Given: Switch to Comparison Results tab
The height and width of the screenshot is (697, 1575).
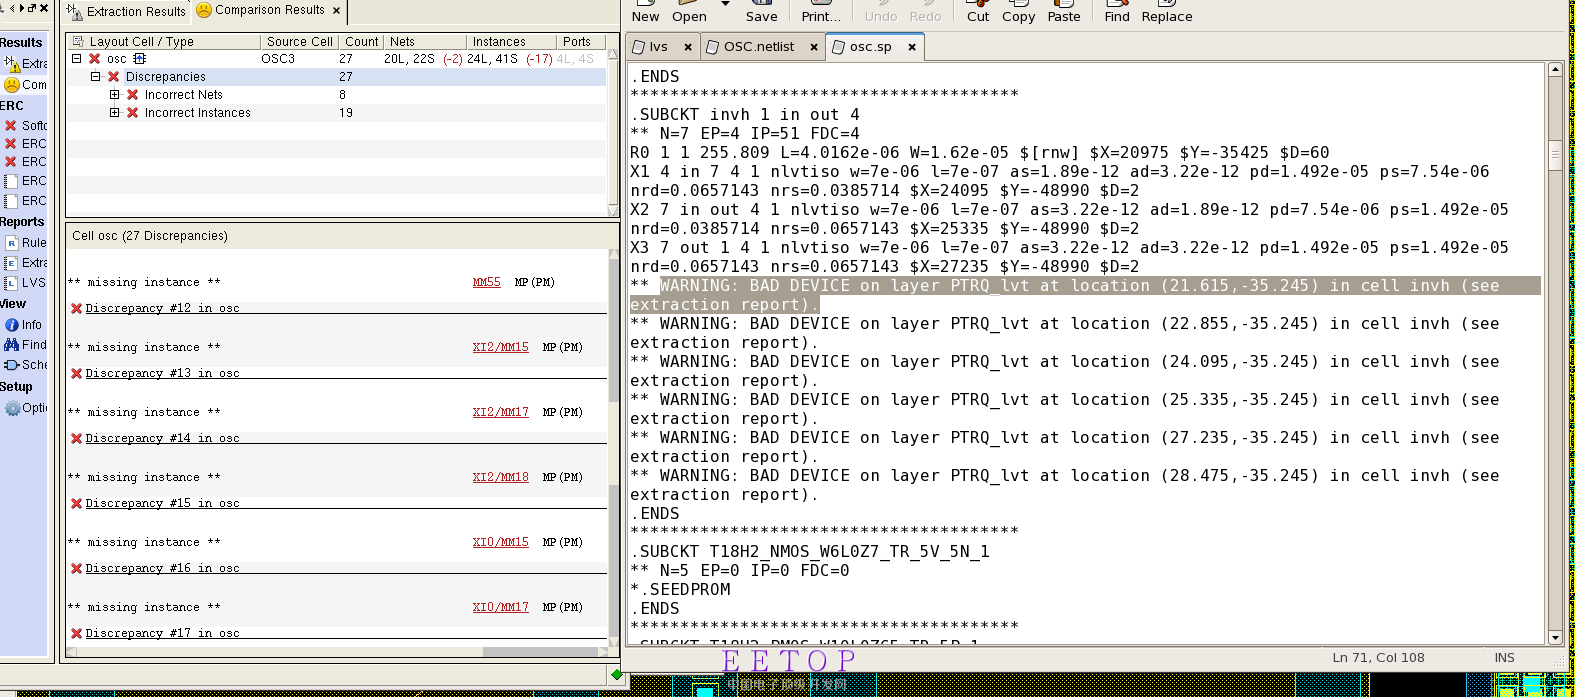Looking at the screenshot, I should 261,11.
